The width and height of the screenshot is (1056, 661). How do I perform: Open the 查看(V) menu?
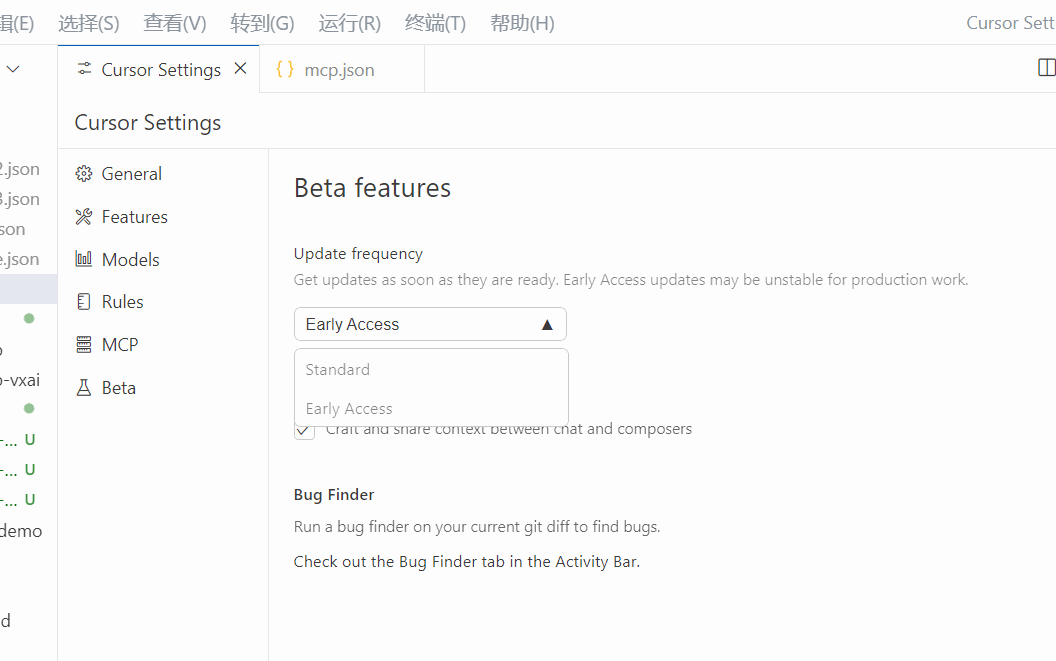pos(175,23)
